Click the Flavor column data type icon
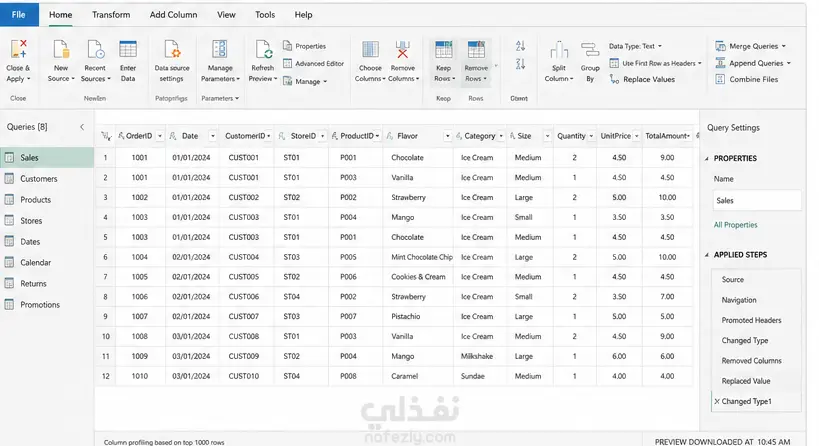Screen dimensions: 819x446 (x=390, y=136)
